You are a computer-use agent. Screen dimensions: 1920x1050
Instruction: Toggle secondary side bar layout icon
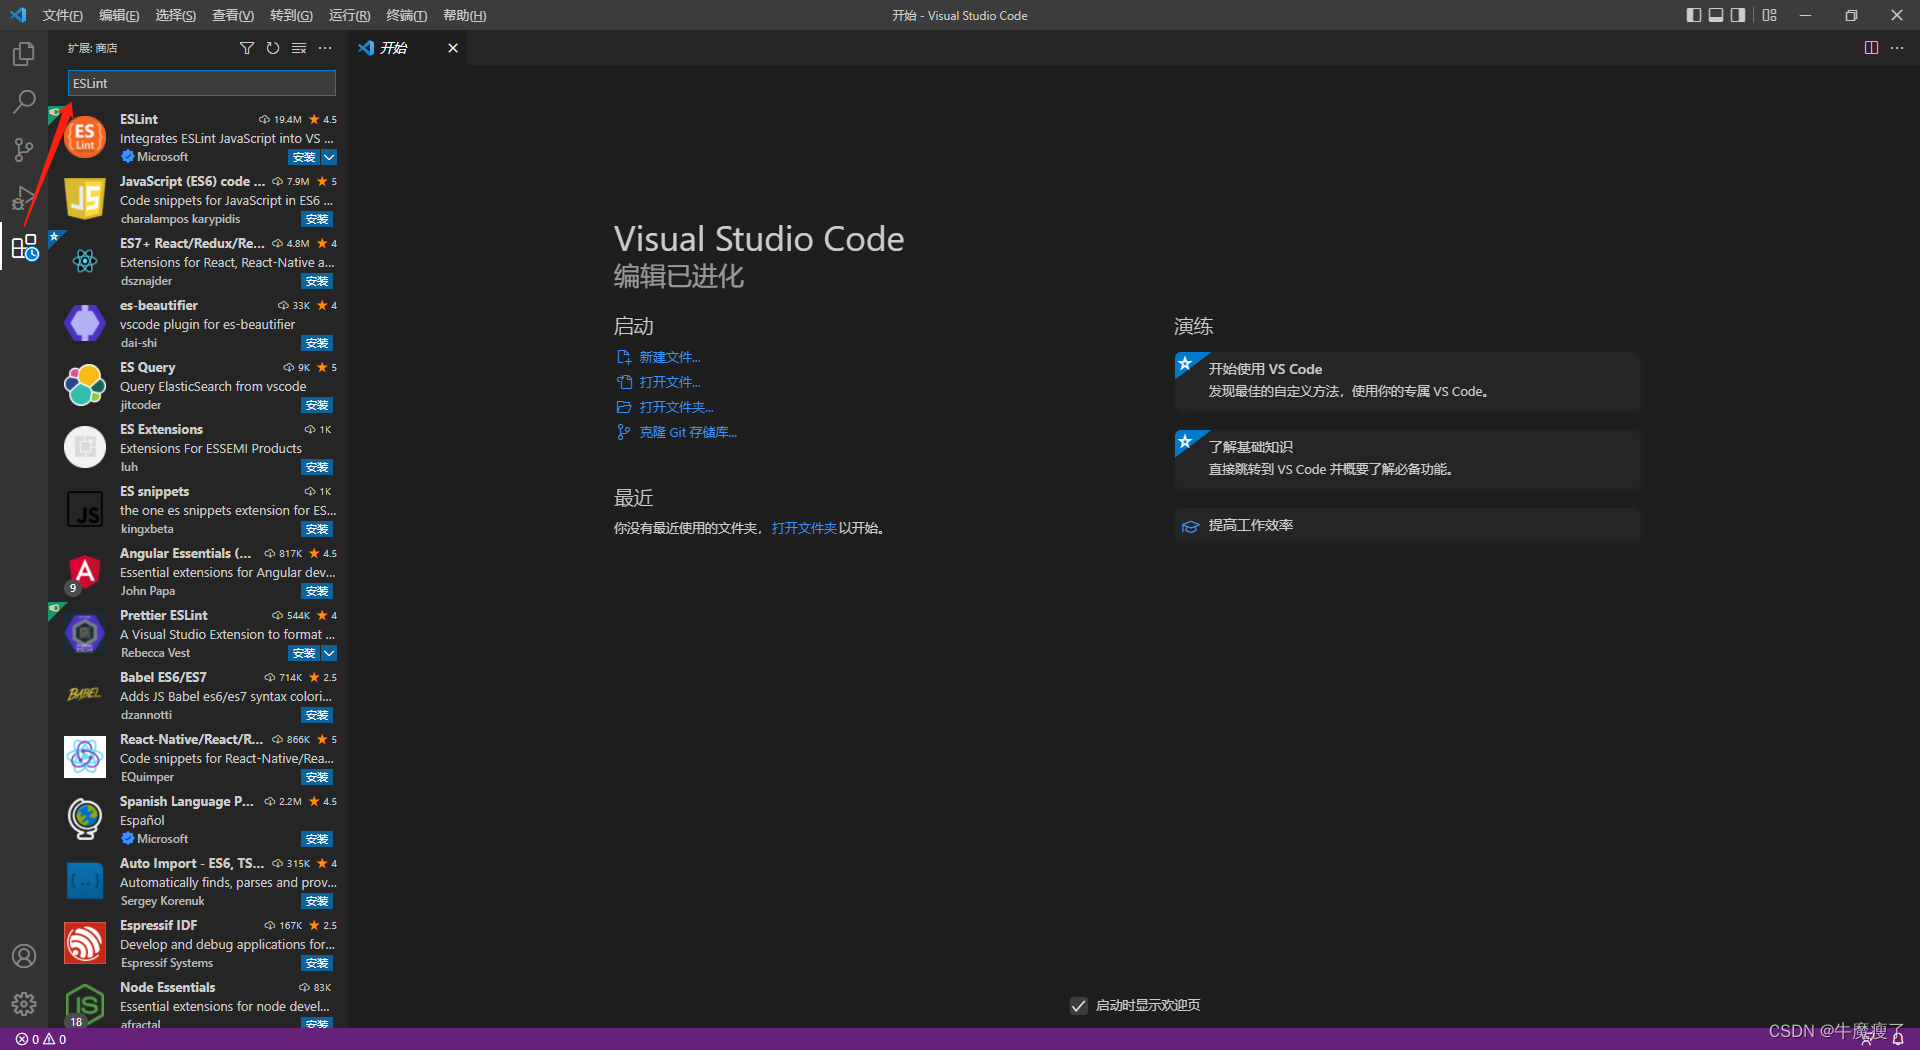(x=1739, y=15)
